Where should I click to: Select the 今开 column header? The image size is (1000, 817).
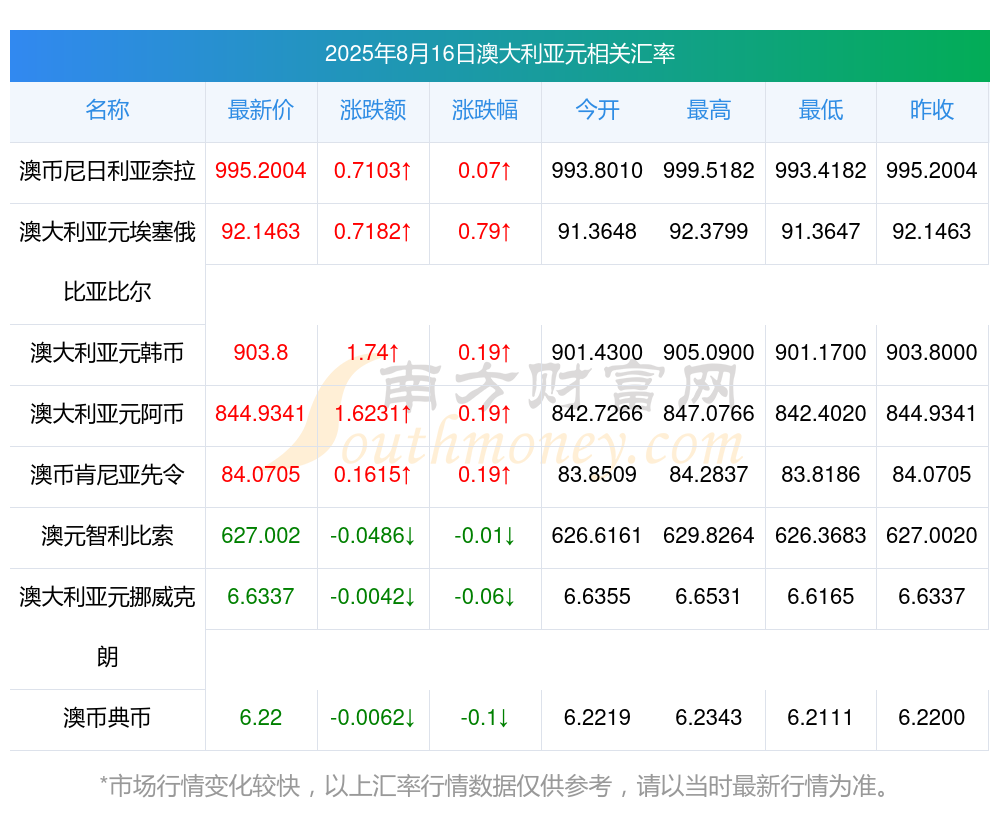597,110
